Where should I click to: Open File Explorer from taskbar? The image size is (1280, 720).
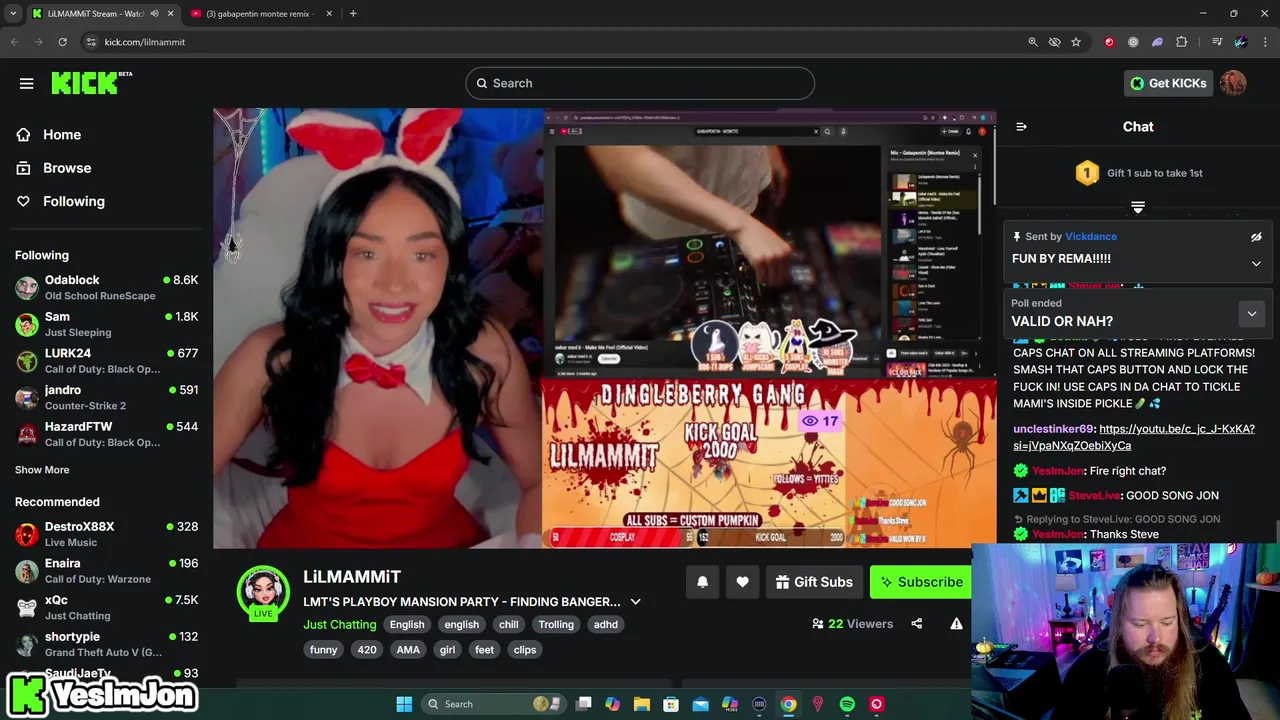642,704
